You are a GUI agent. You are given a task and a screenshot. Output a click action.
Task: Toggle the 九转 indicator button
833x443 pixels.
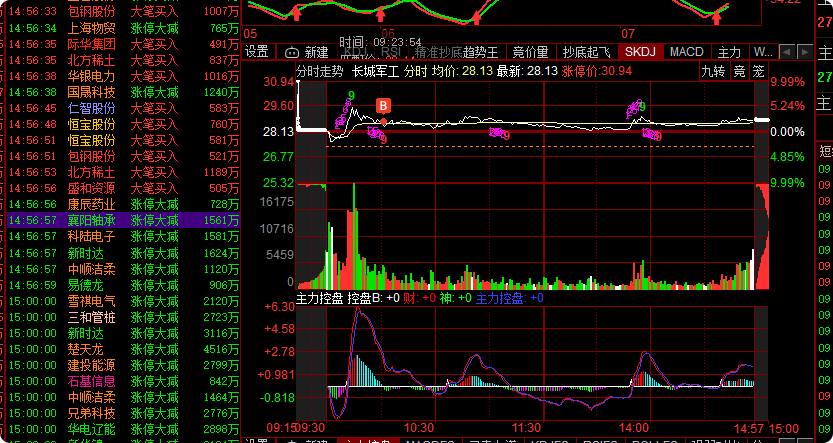(x=713, y=71)
